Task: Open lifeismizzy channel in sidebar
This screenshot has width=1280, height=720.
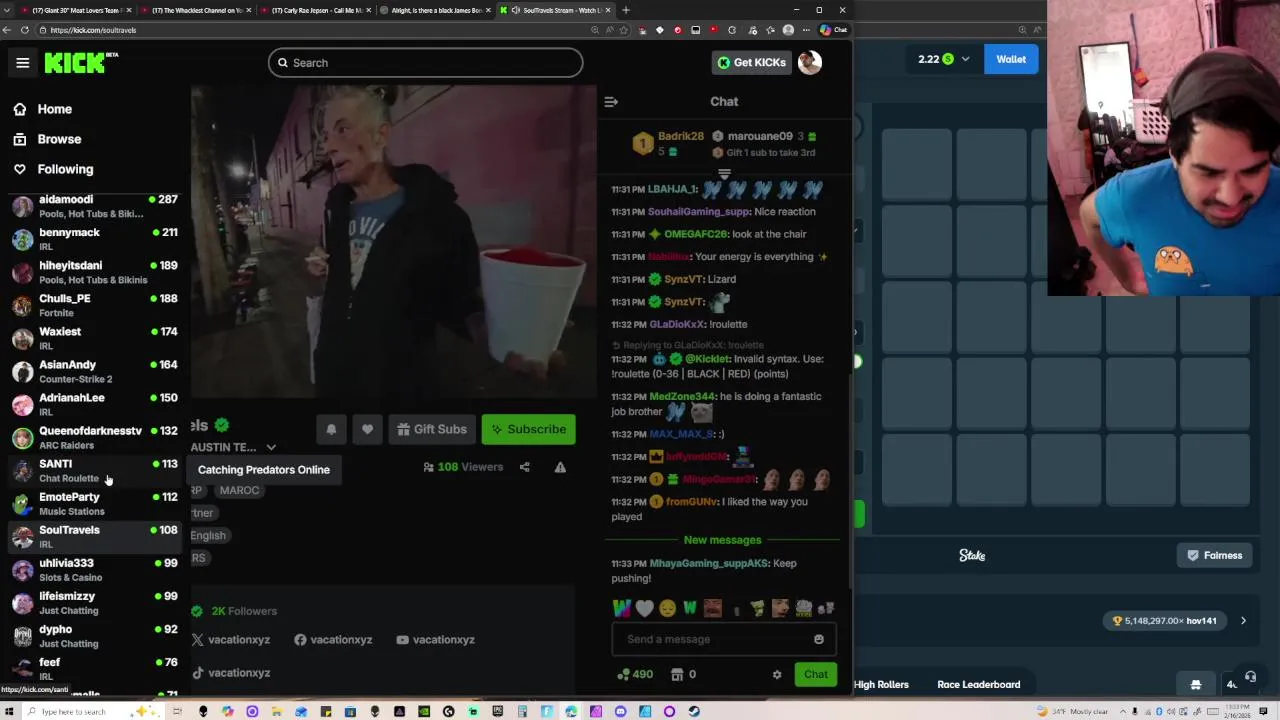Action: click(95, 602)
